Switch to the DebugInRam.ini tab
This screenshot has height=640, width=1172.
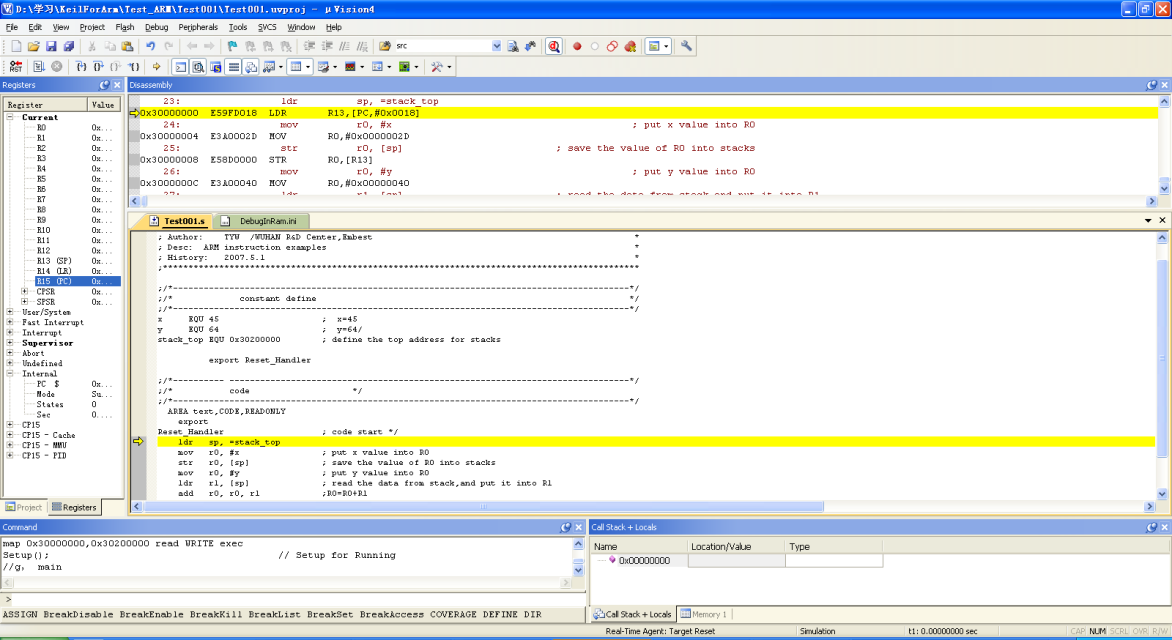click(x=267, y=220)
